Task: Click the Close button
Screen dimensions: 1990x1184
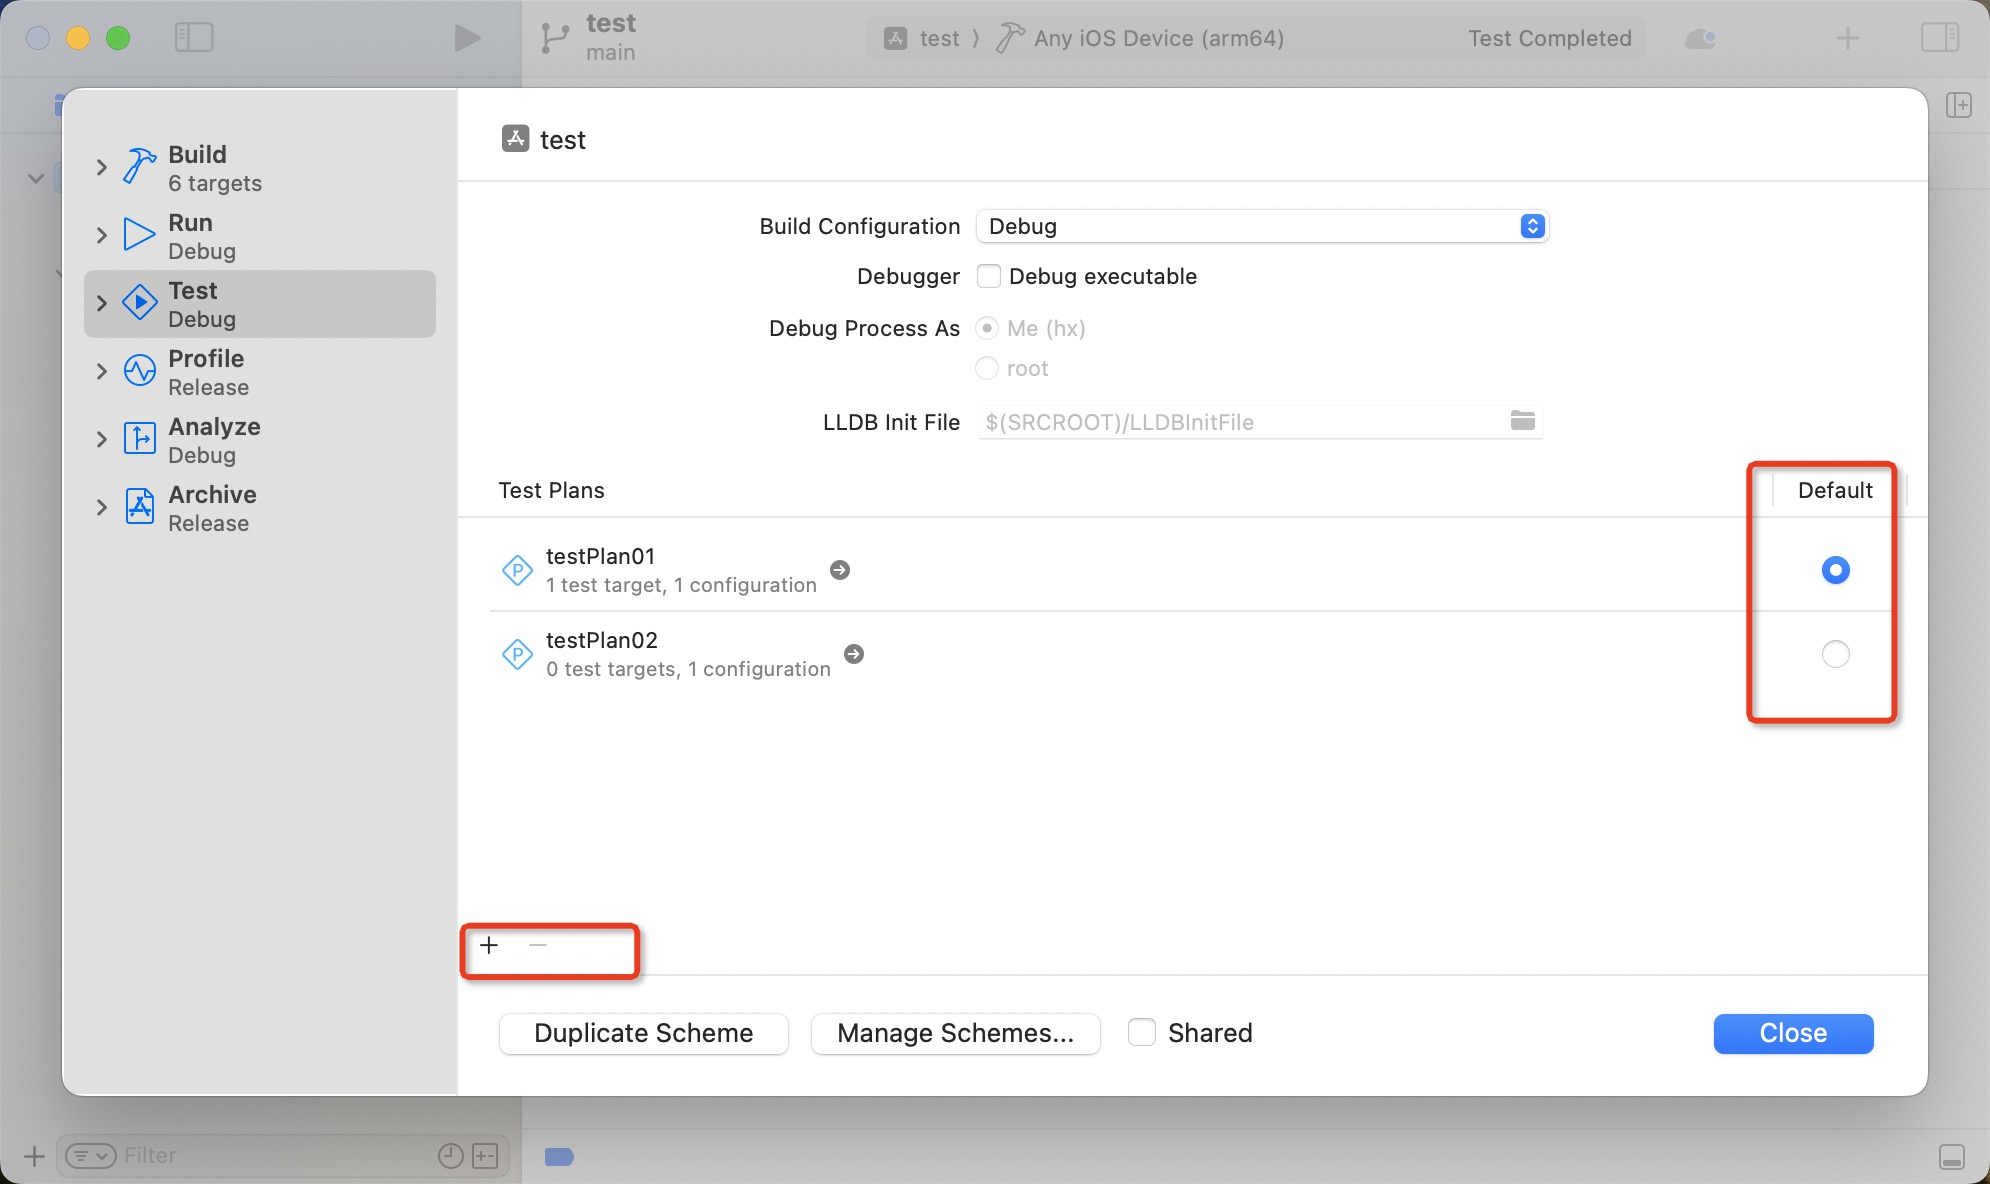Action: pos(1793,1033)
